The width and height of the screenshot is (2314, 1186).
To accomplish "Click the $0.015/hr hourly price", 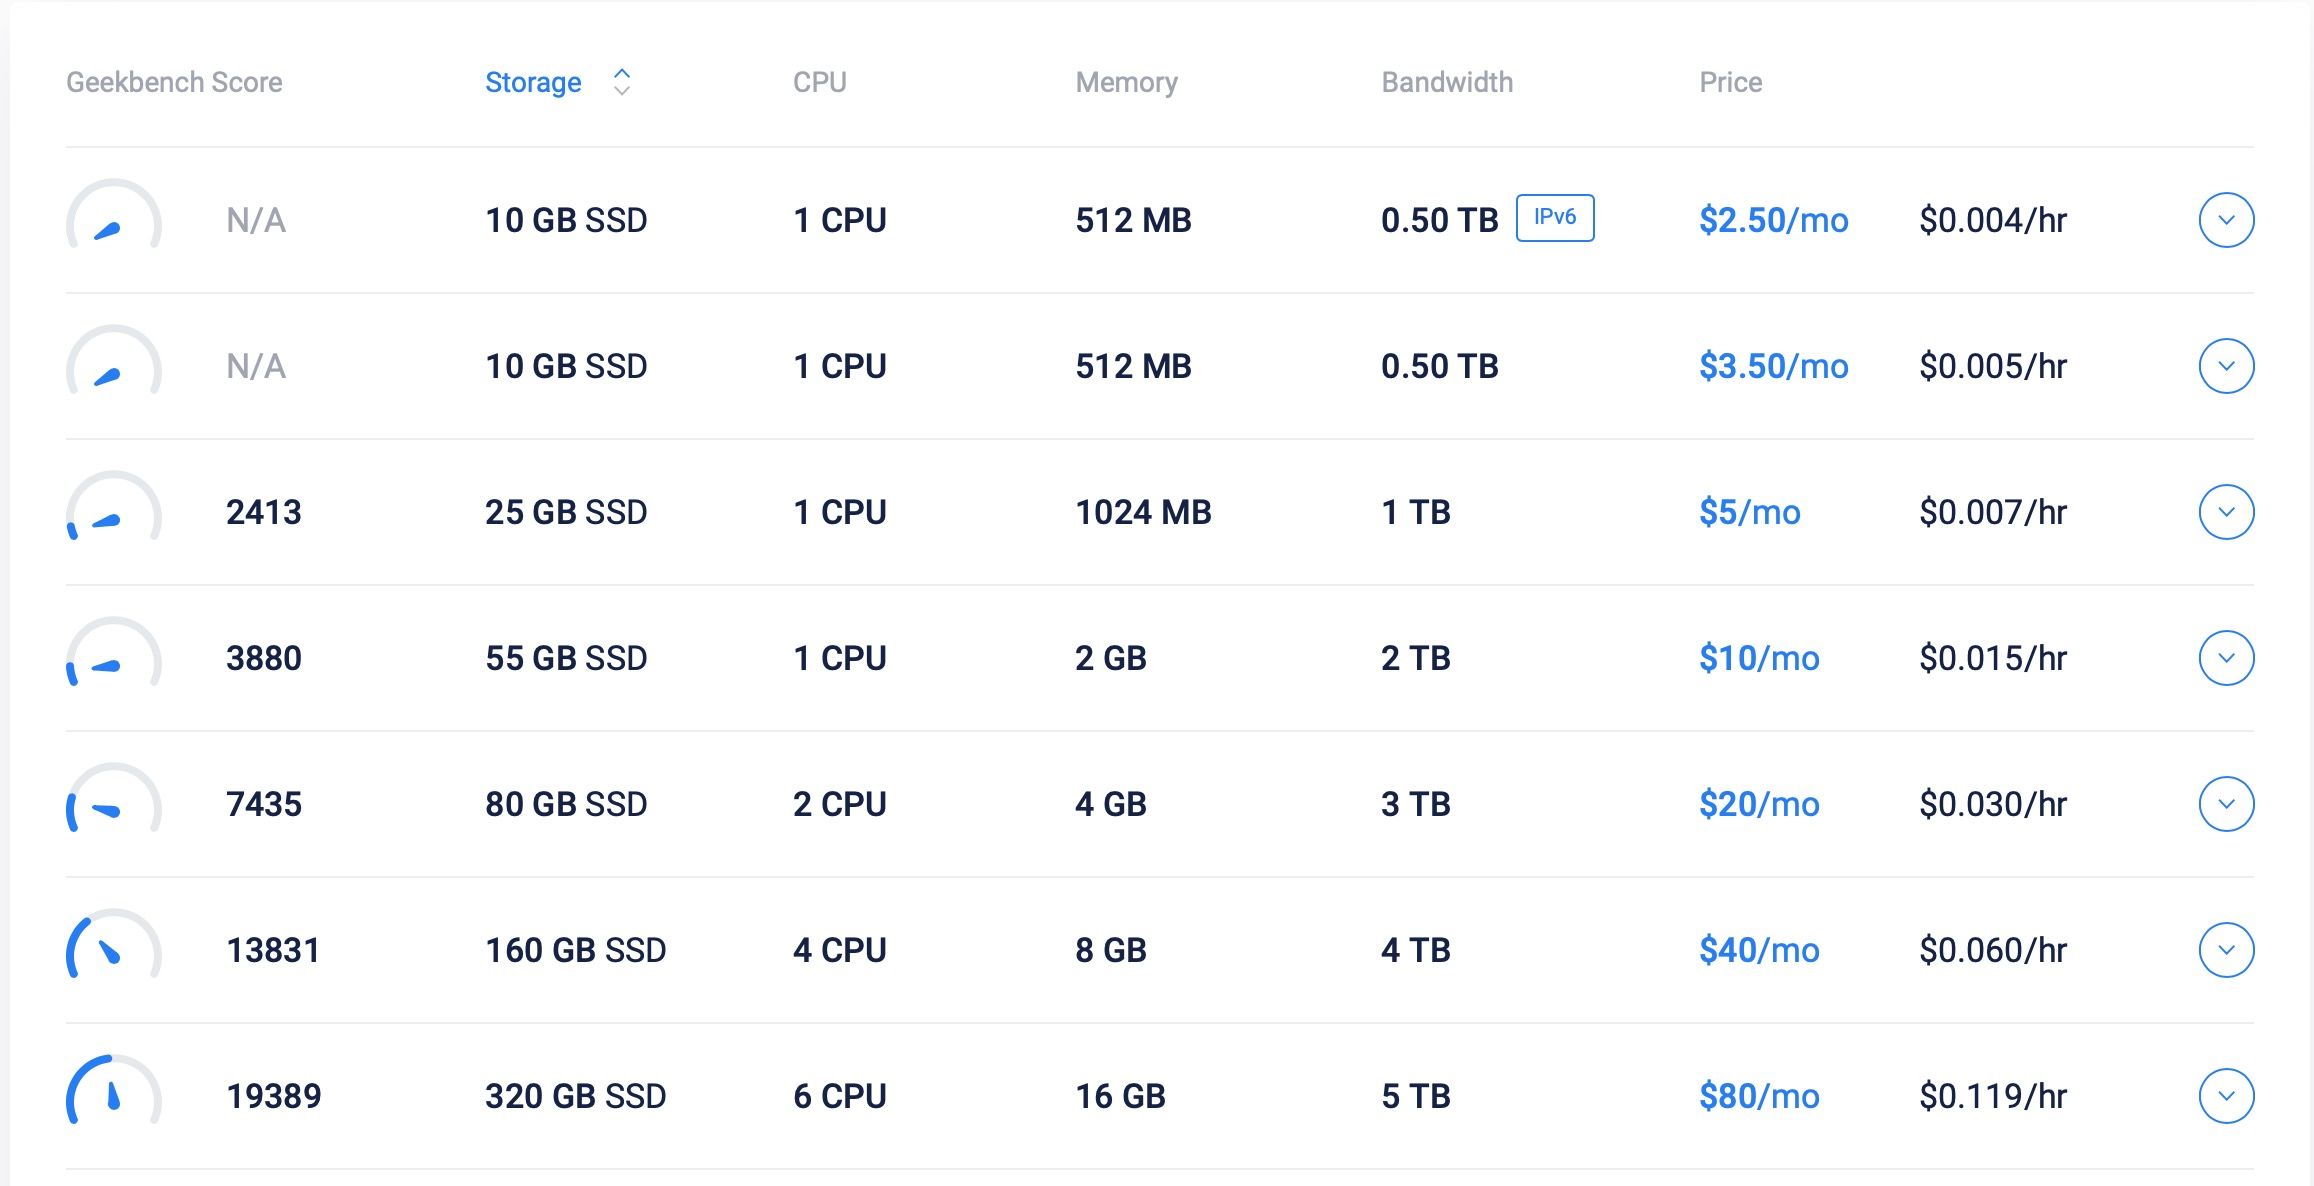I will [x=1993, y=658].
